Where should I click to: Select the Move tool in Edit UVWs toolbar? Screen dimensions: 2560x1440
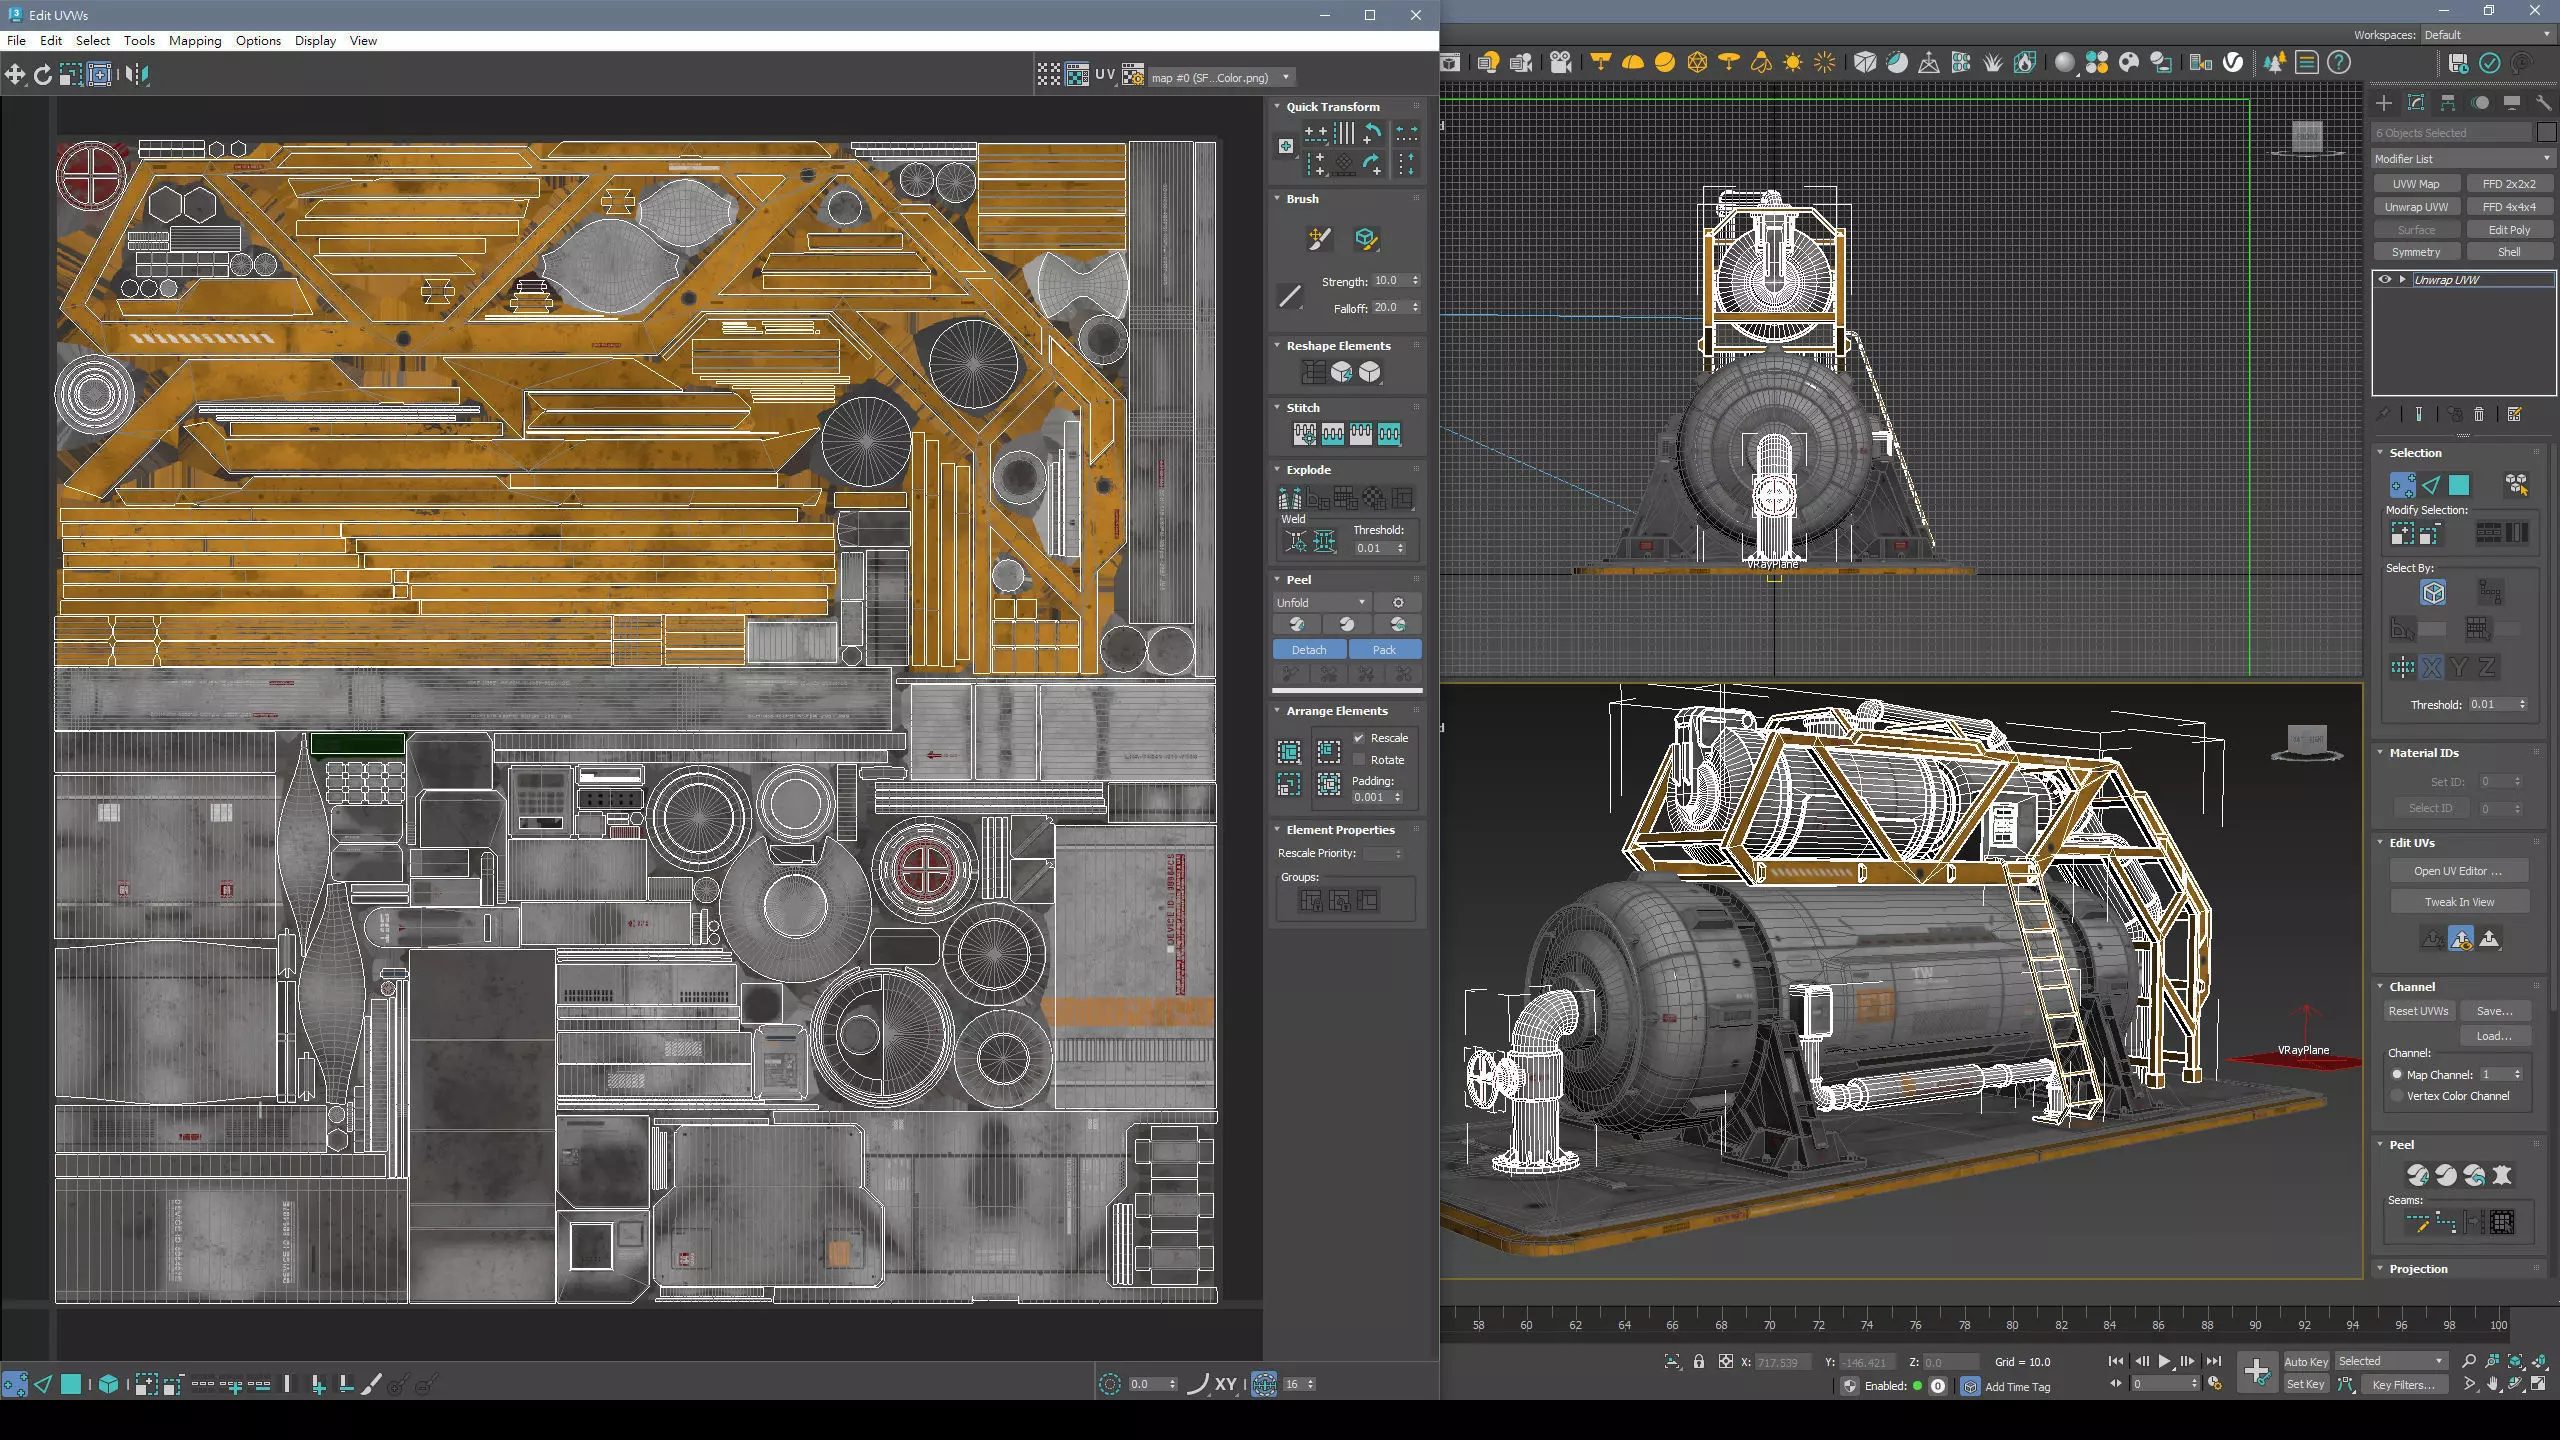pyautogui.click(x=15, y=74)
